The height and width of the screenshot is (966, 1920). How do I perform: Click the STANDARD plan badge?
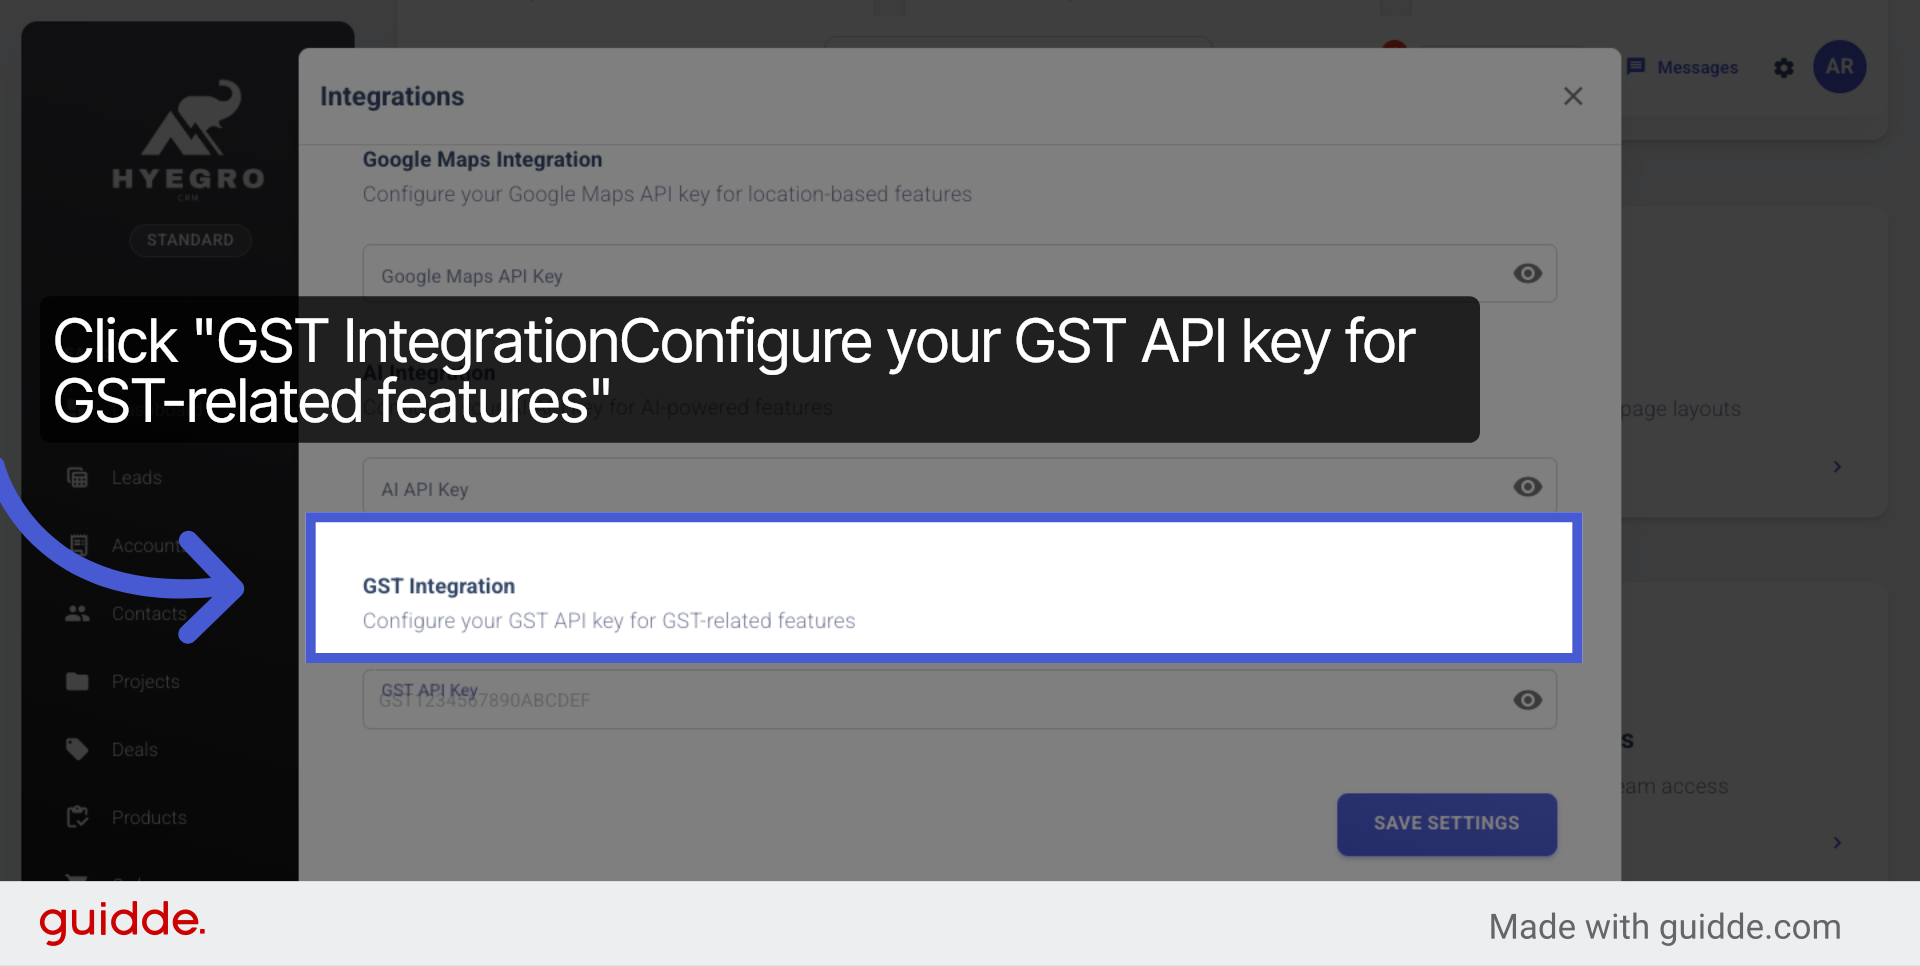pos(189,240)
